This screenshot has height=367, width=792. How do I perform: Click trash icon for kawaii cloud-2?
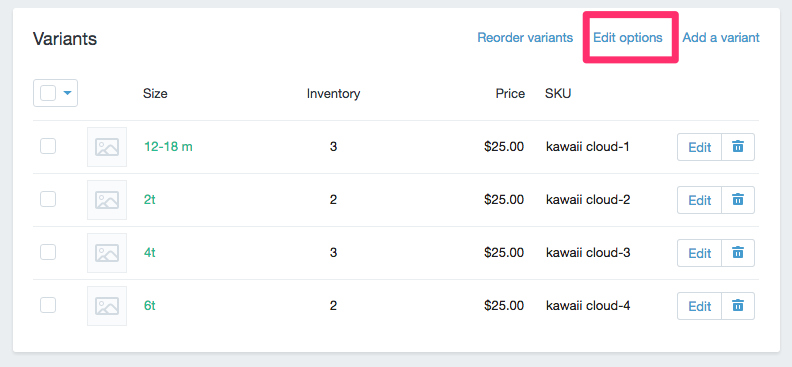pyautogui.click(x=738, y=200)
